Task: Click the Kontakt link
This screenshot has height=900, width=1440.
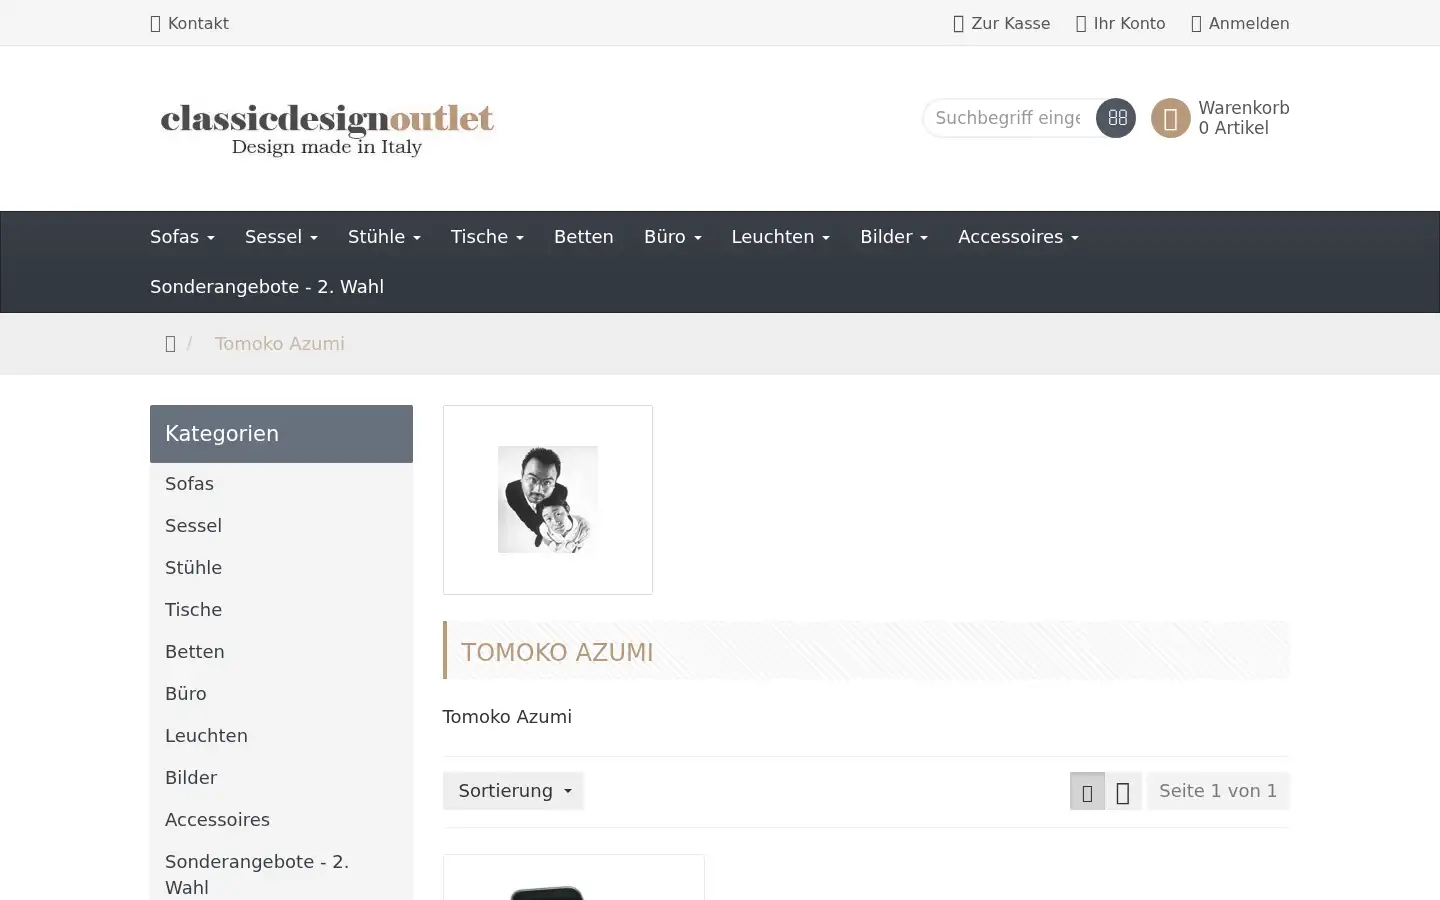Action: pos(189,23)
